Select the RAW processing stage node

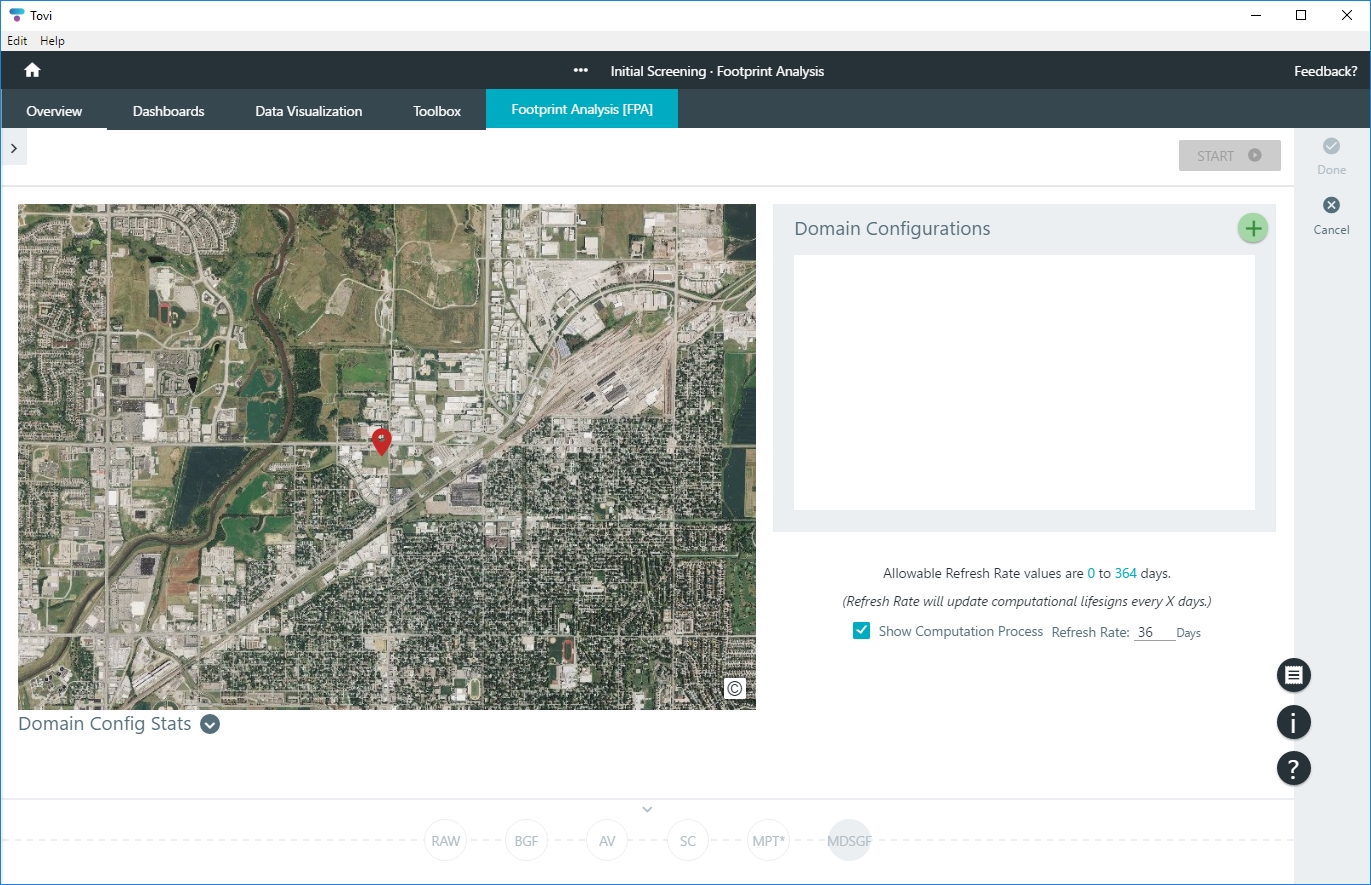(x=445, y=840)
